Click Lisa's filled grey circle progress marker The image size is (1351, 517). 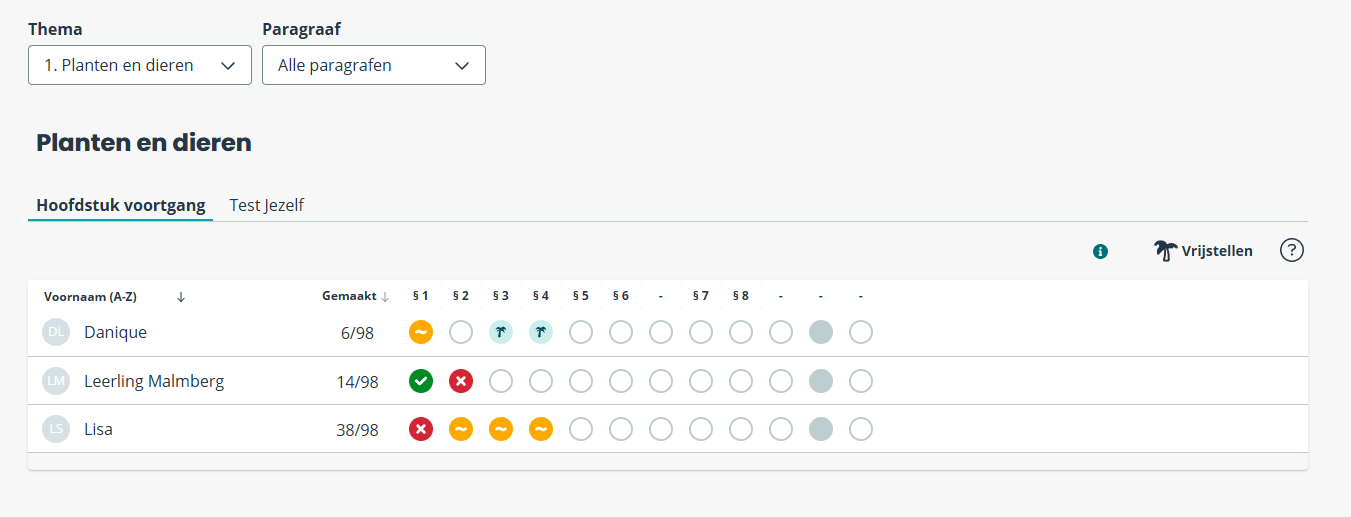pos(821,429)
